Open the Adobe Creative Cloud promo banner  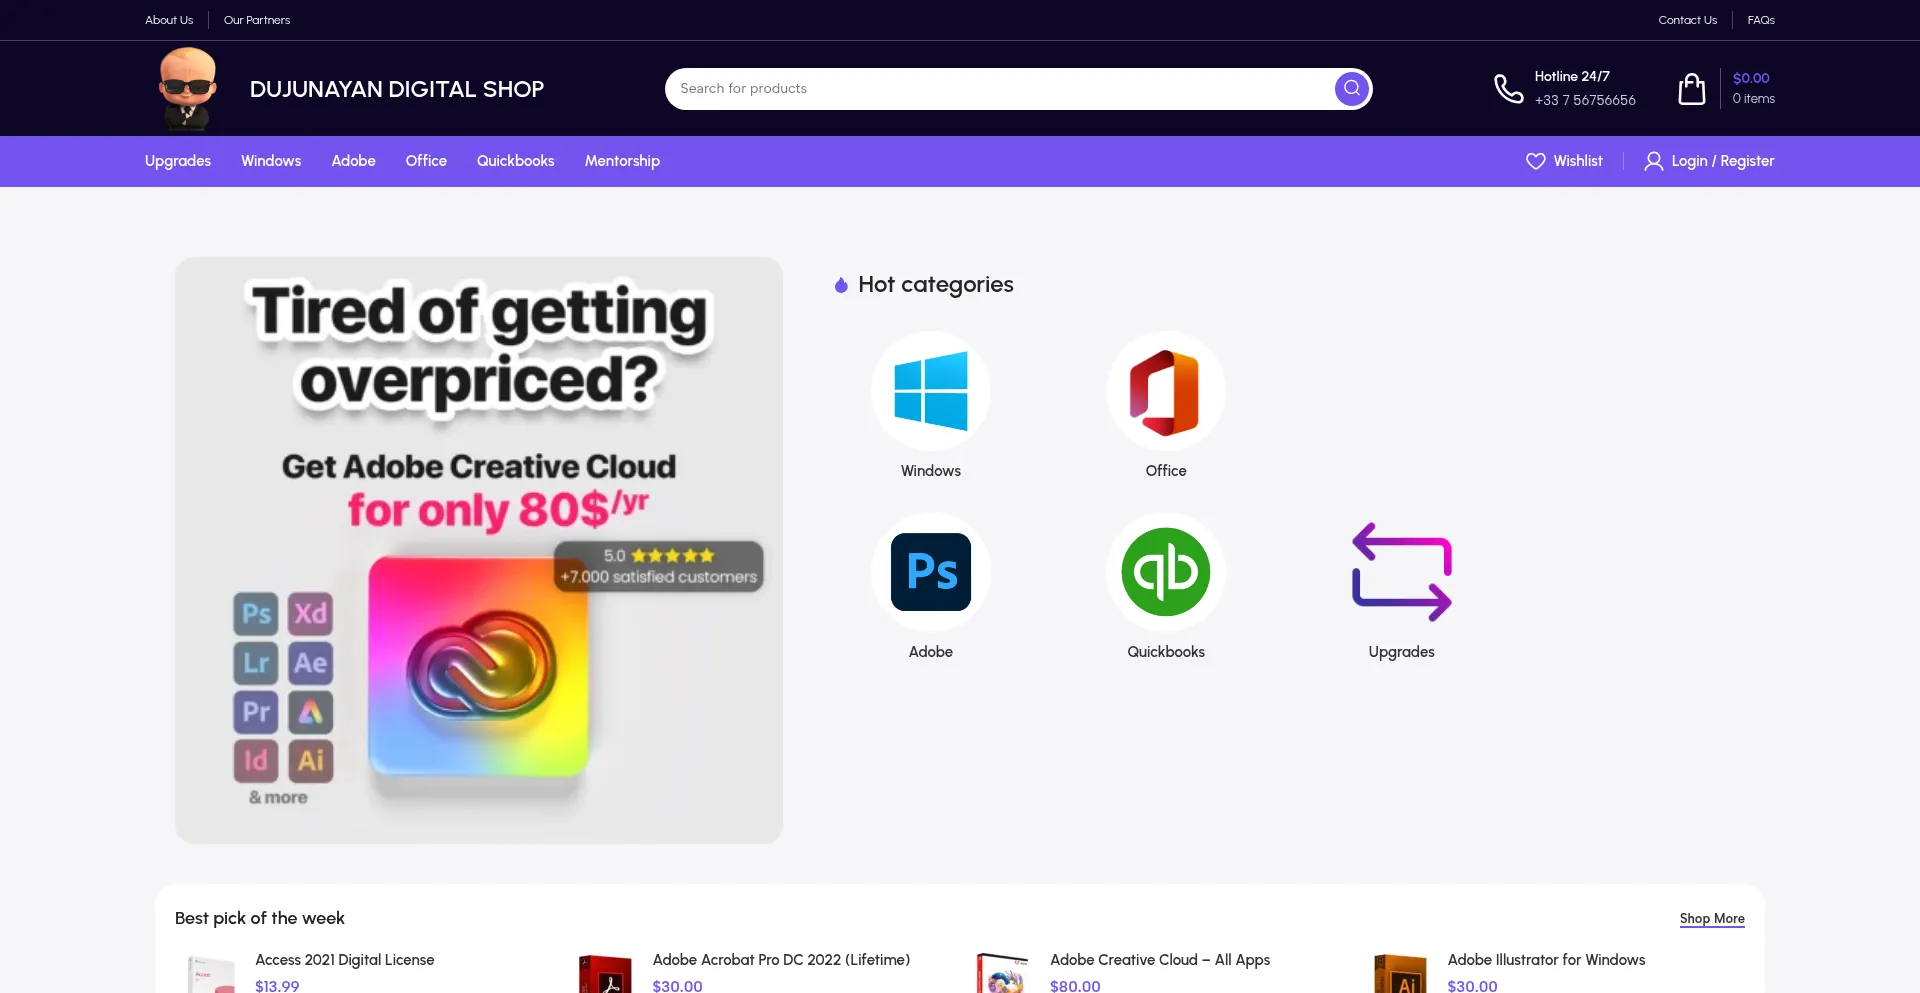tap(478, 550)
